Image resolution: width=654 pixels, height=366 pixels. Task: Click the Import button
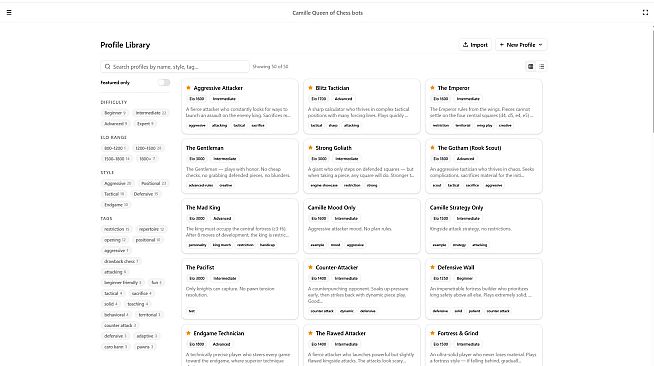[475, 45]
